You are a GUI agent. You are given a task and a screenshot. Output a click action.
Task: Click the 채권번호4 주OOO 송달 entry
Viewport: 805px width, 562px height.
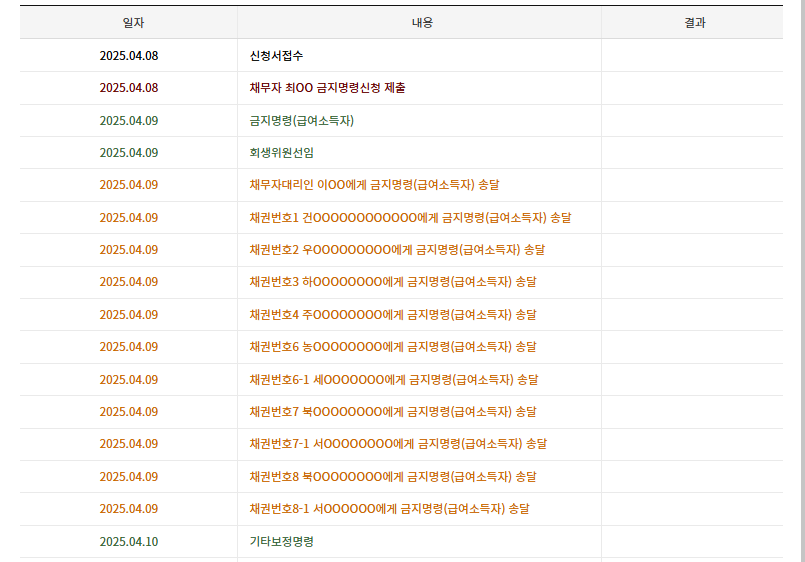point(393,315)
